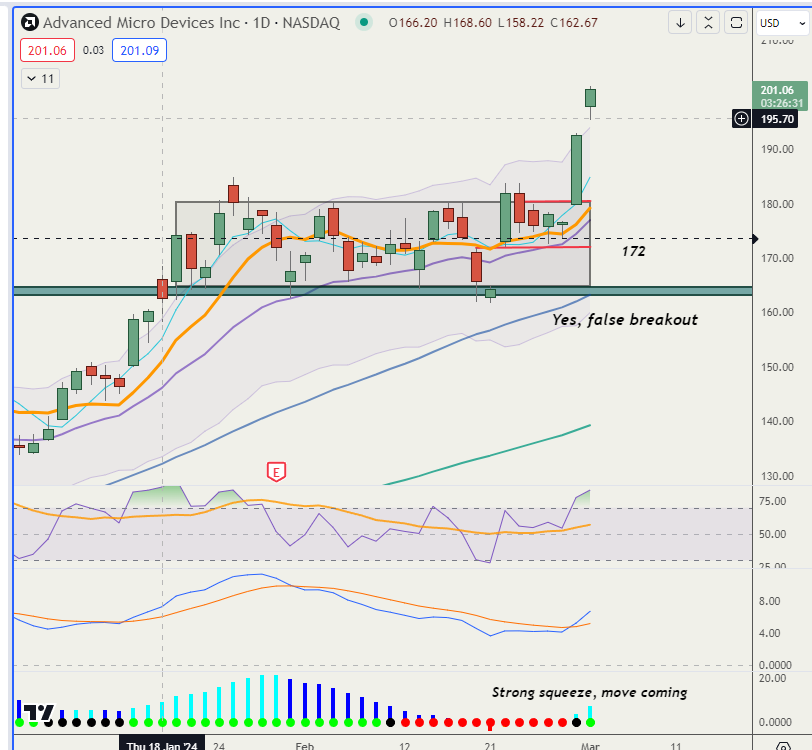The height and width of the screenshot is (750, 812).
Task: Click the down arrow pane button
Action: [680, 23]
